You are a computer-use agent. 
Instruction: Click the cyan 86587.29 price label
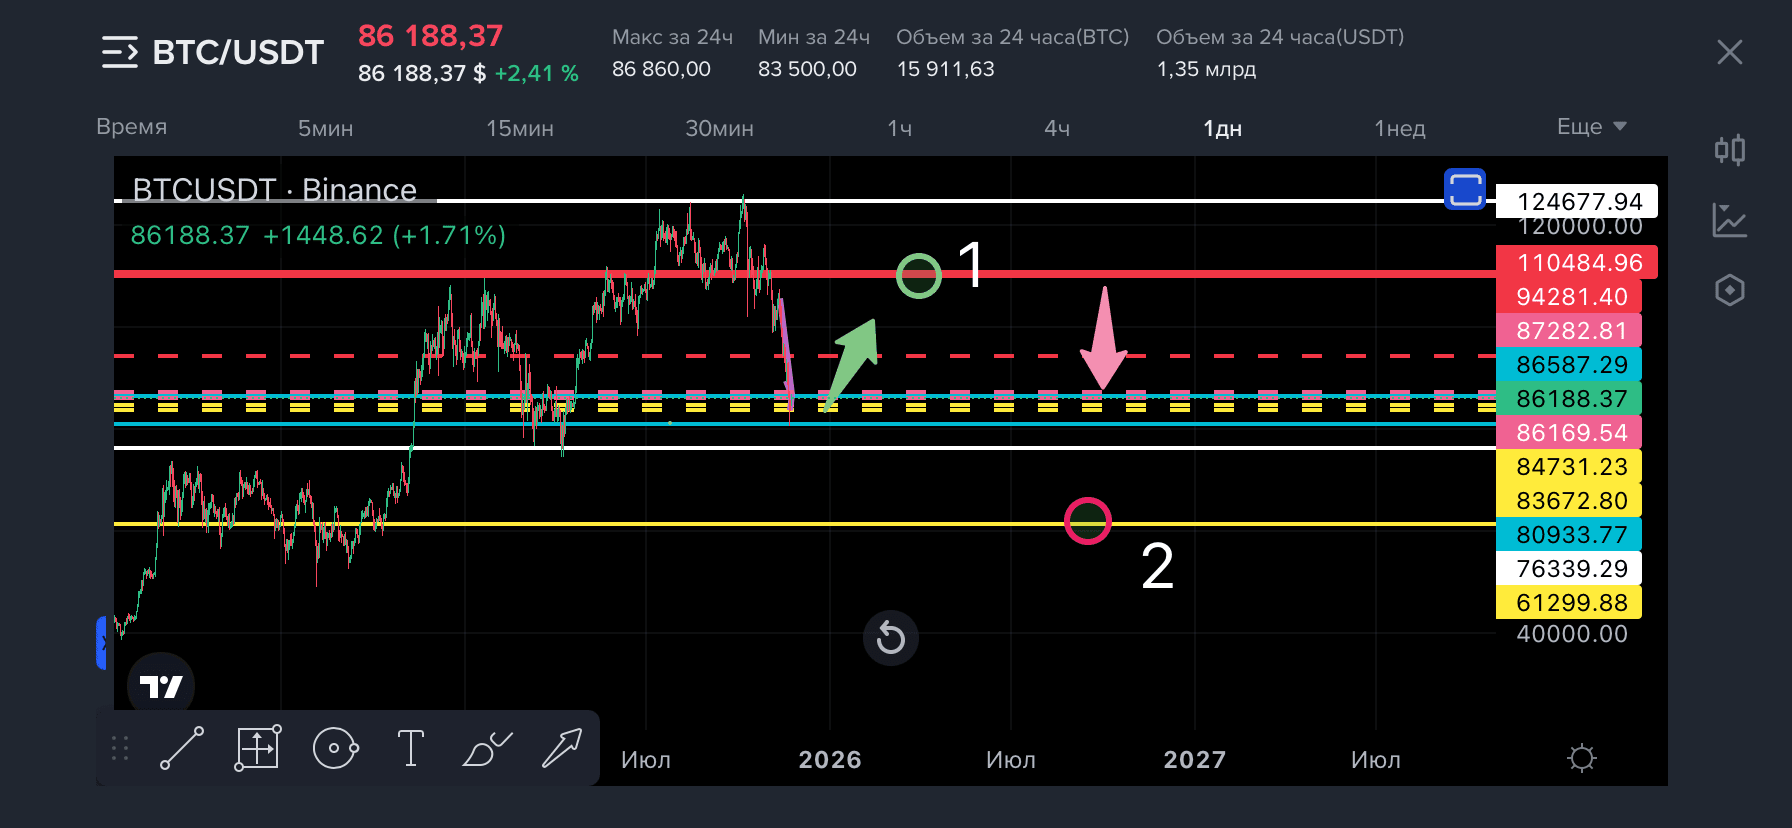(x=1569, y=364)
